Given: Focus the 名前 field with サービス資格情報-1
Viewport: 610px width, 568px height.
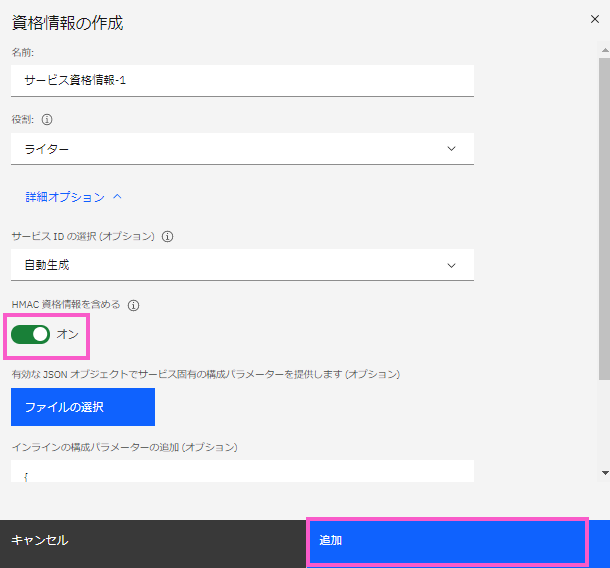Looking at the screenshot, I should [240, 80].
